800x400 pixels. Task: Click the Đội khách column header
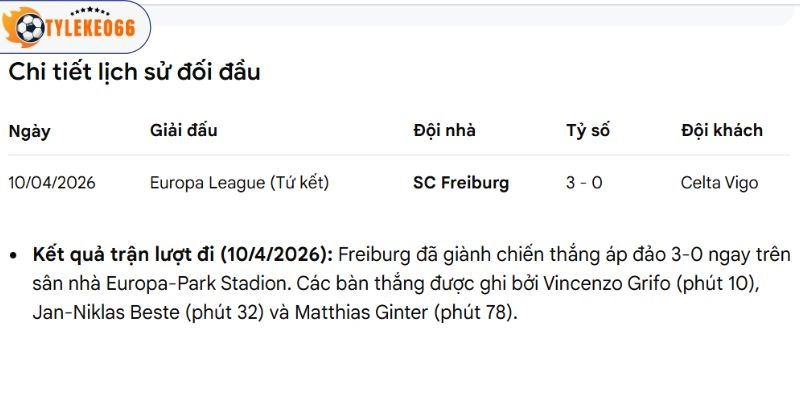point(721,130)
